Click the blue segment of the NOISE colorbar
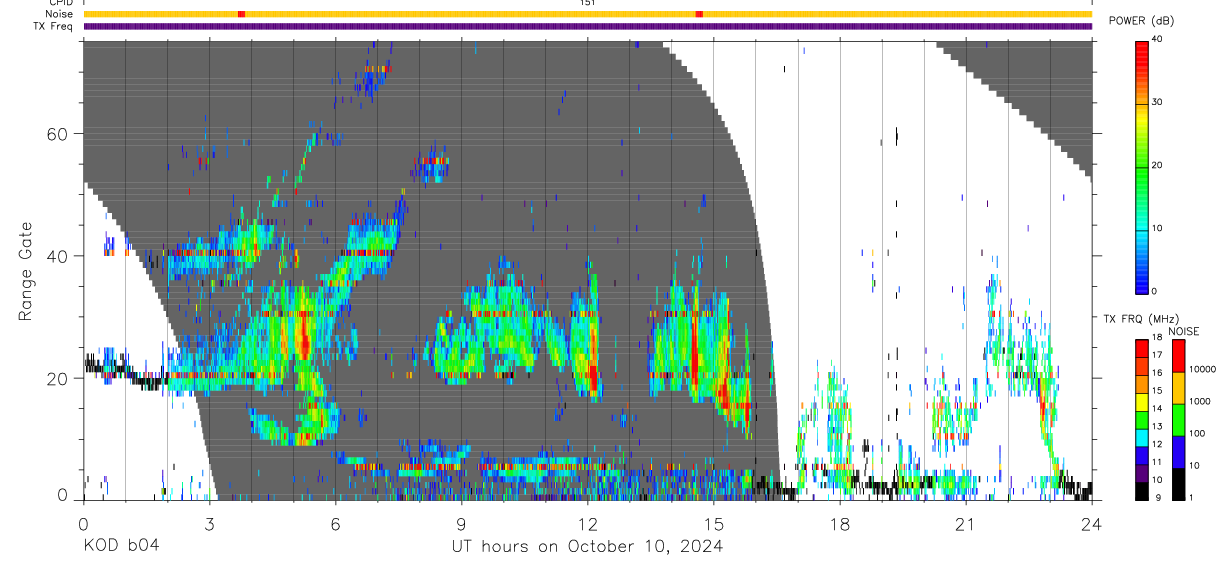This screenshot has width=1228, height=567. [1179, 452]
